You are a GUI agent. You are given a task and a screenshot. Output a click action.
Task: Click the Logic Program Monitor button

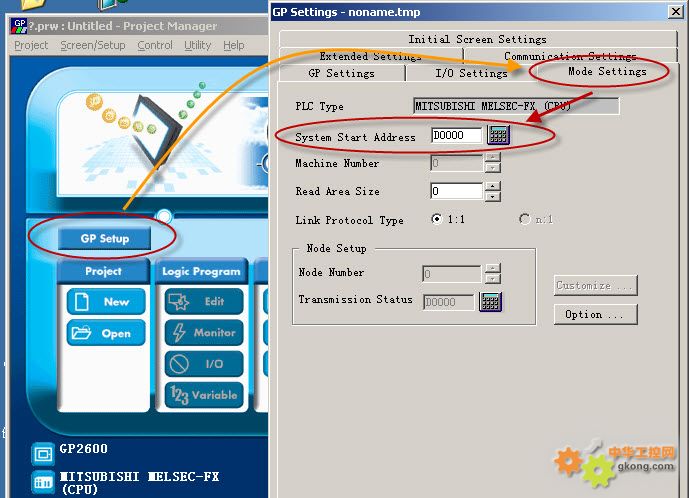tap(204, 333)
